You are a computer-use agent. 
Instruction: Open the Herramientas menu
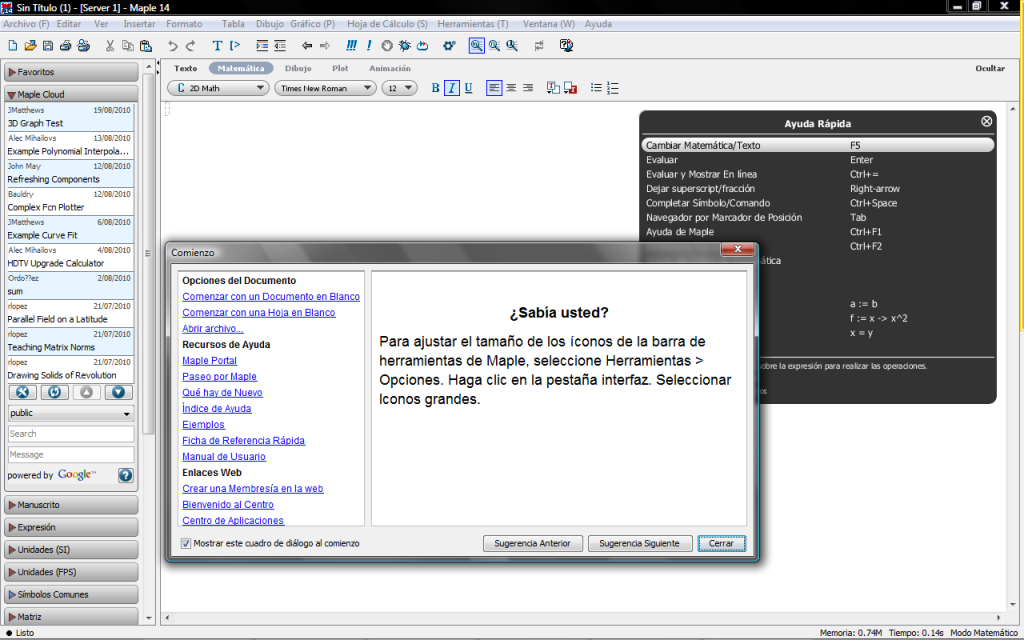473,24
